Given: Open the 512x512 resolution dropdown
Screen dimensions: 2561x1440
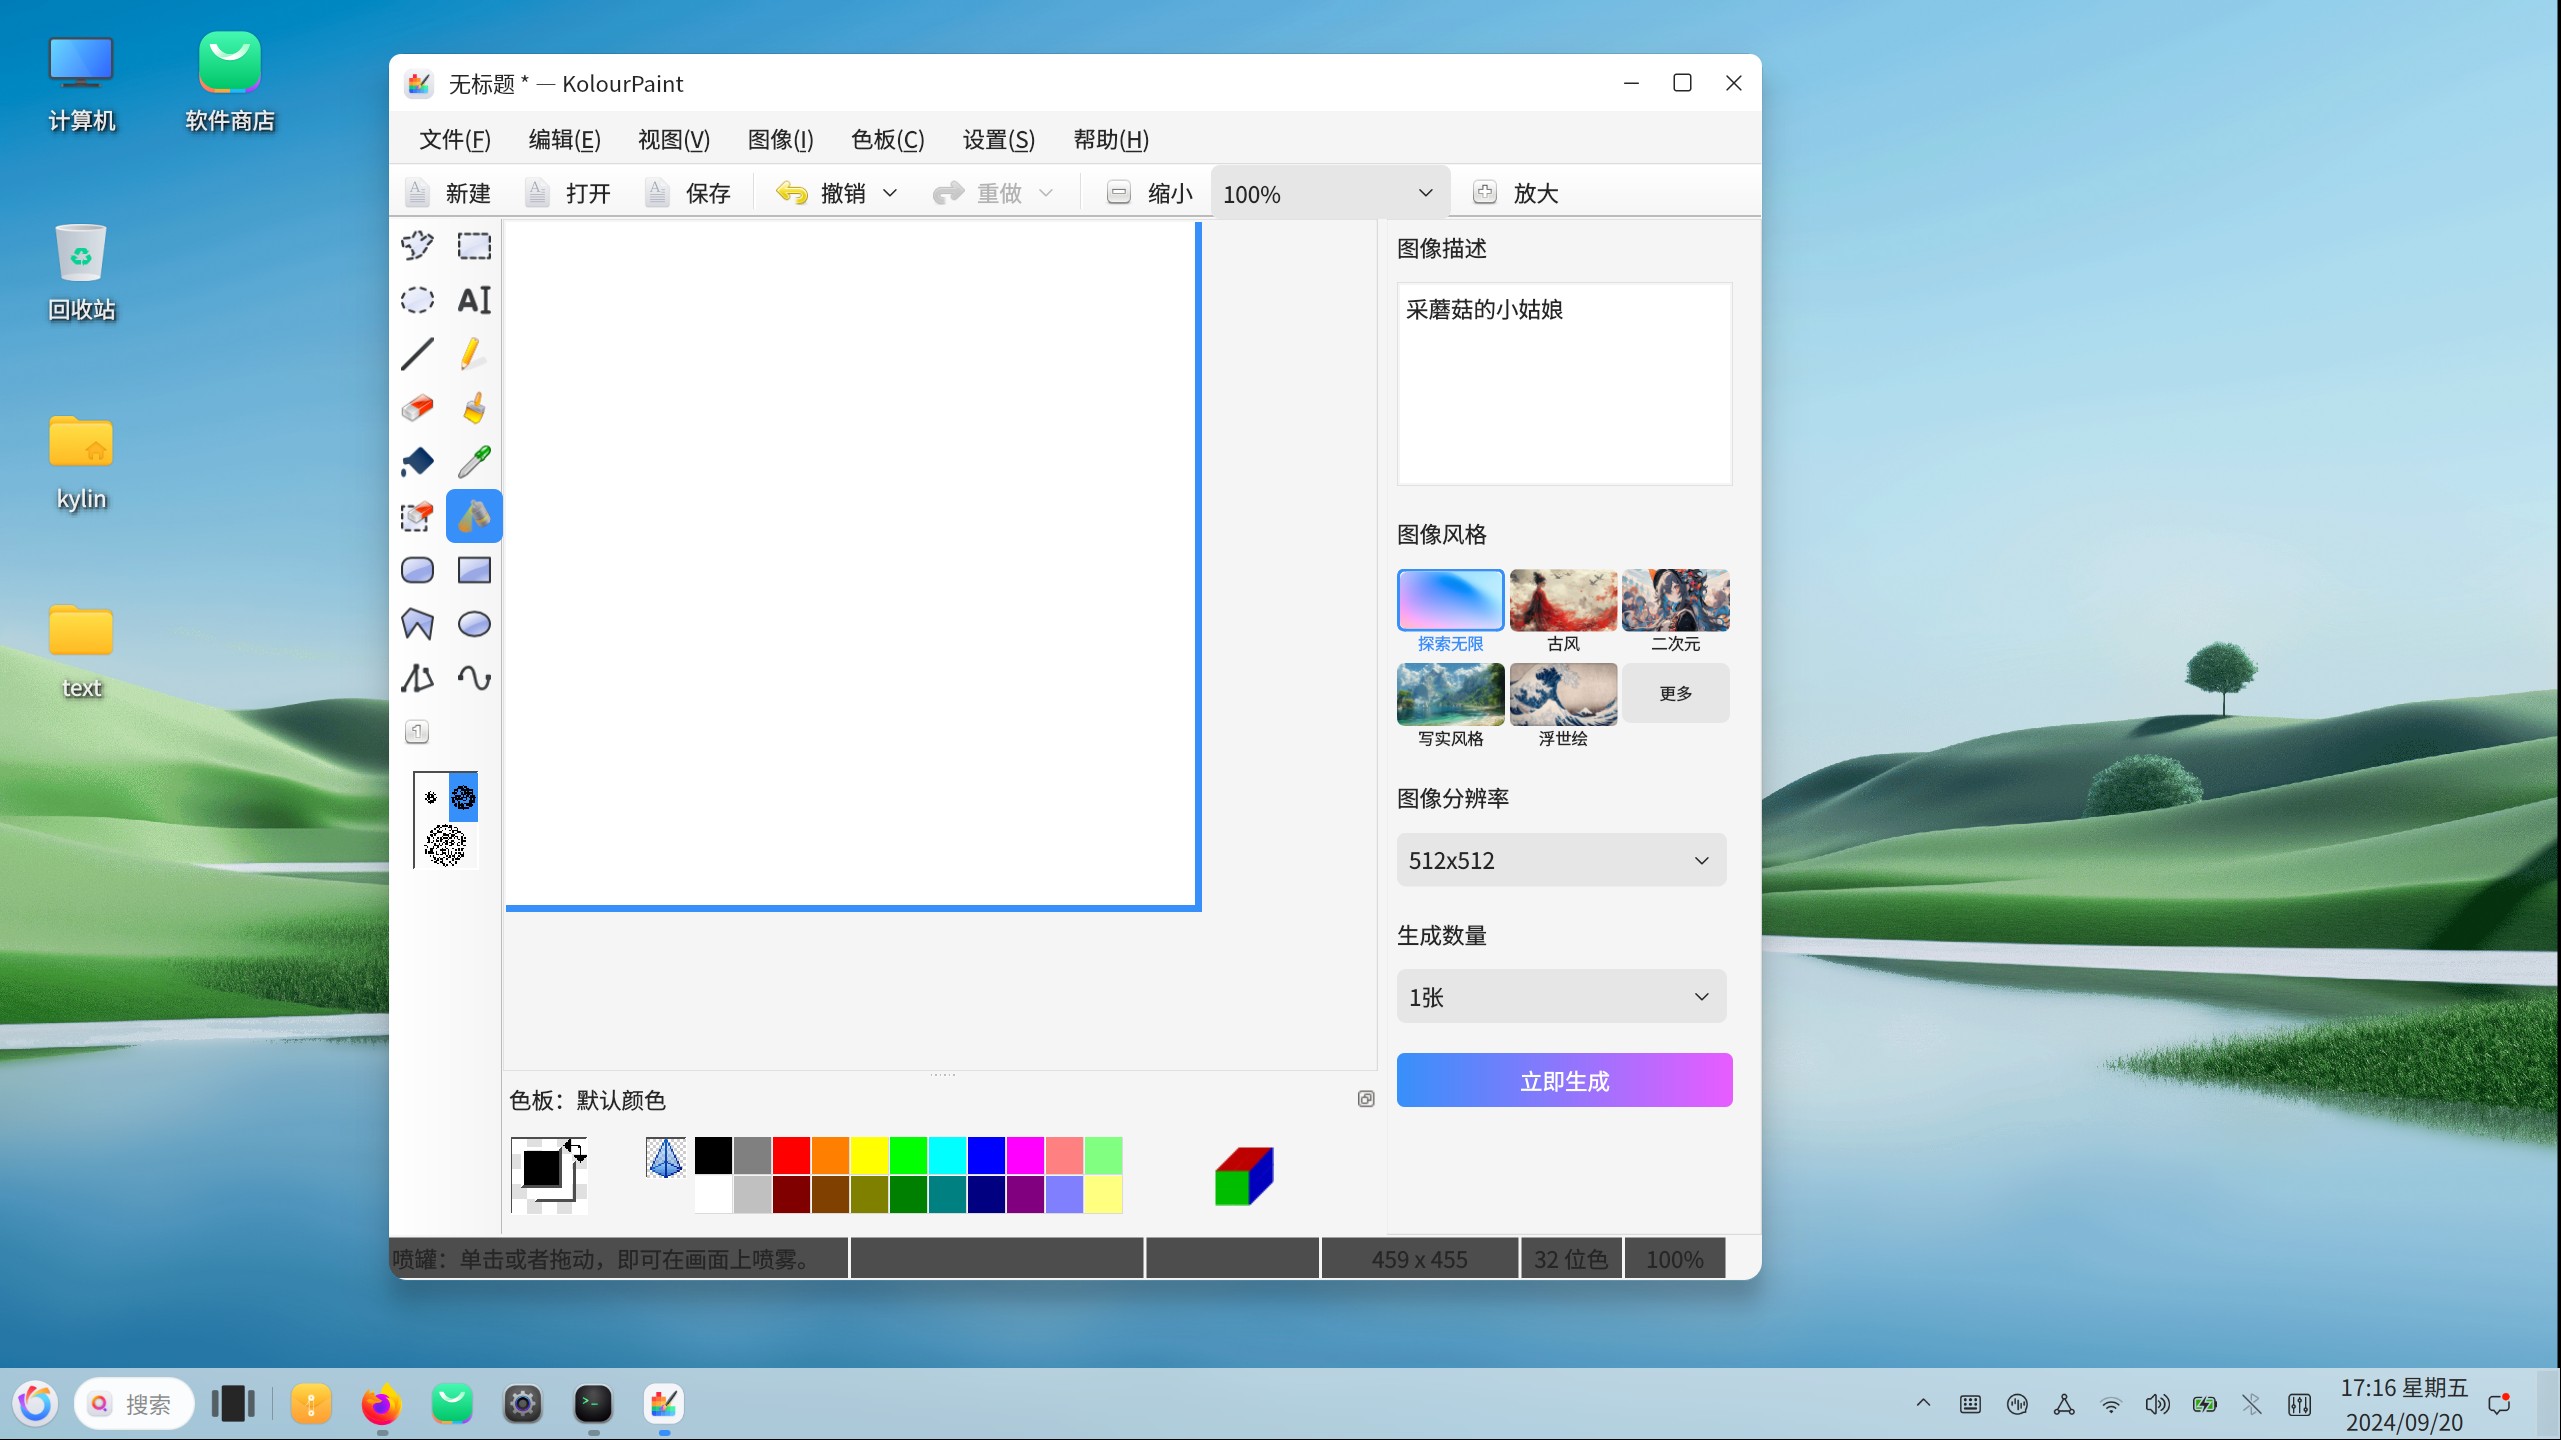Looking at the screenshot, I should (x=1561, y=860).
